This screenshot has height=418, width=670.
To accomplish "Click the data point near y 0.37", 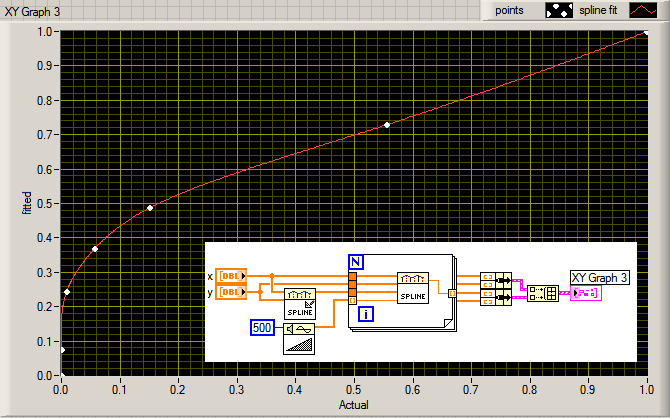I will point(95,249).
